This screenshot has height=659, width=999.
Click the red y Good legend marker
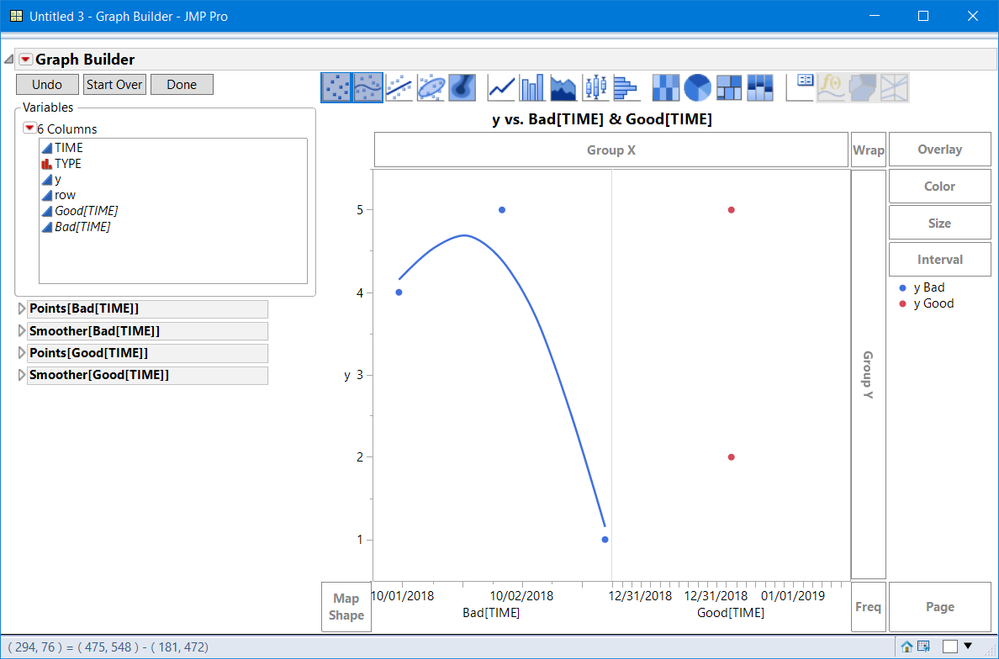(x=902, y=304)
